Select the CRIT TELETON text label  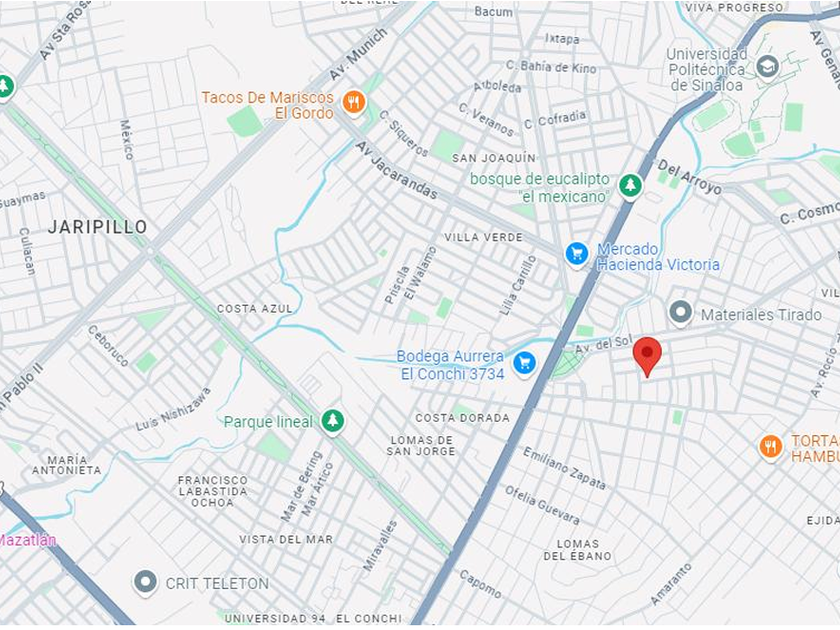pyautogui.click(x=218, y=583)
